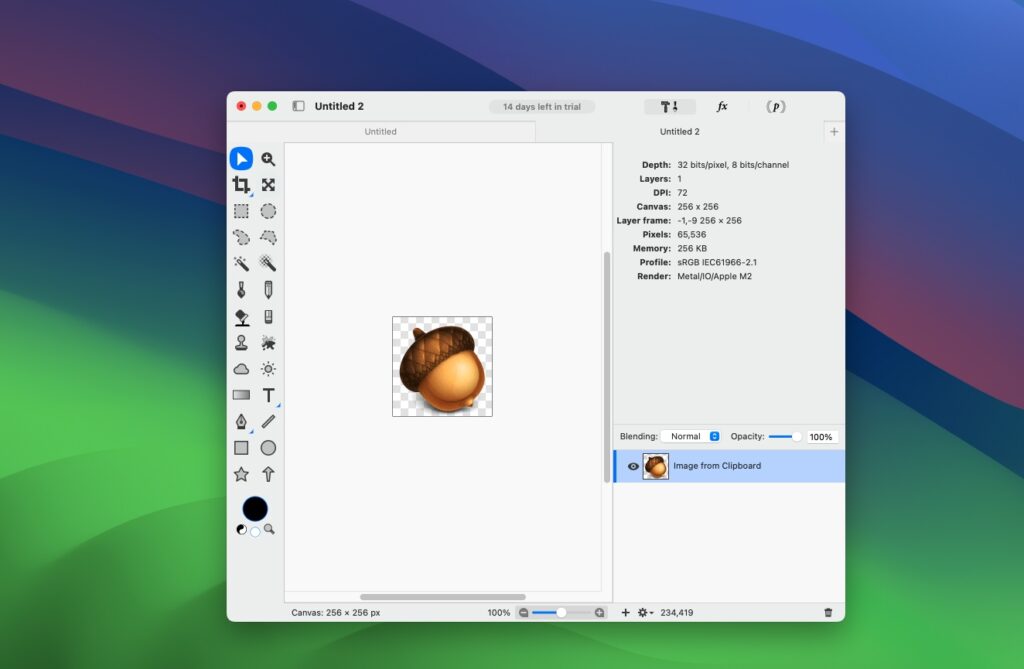The height and width of the screenshot is (669, 1024).
Task: Select the Untitled 2 sidebar tab
Action: click(679, 131)
